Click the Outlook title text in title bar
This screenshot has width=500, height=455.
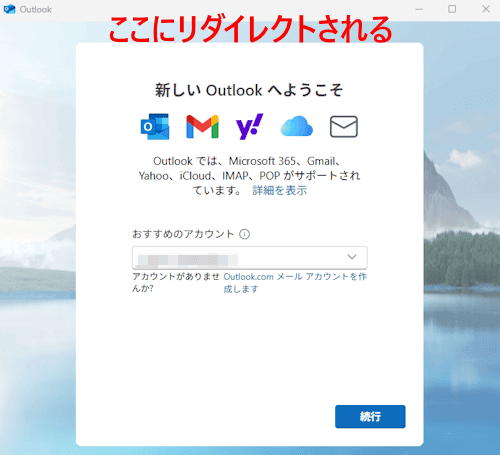(35, 9)
